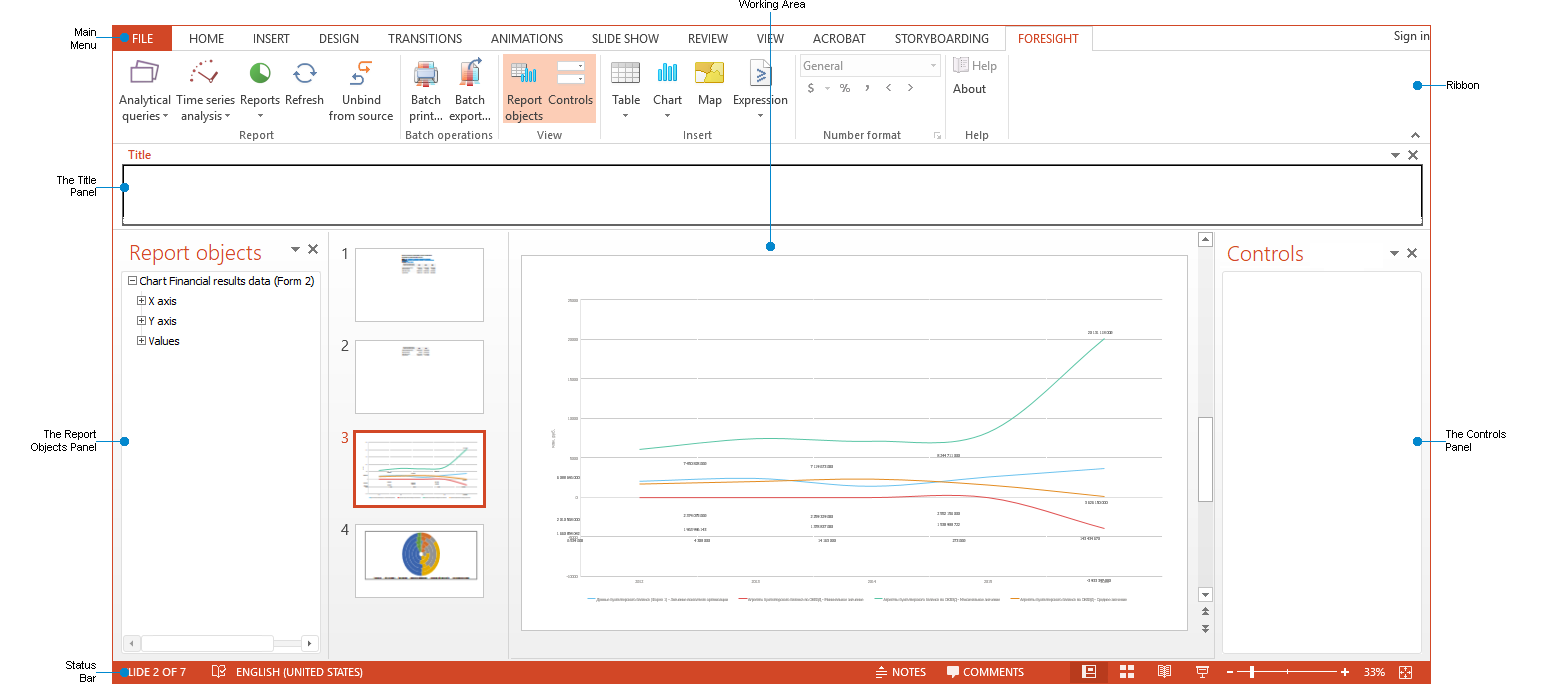Click the Sign in link
Viewport: 1545px width, 684px height.
[1410, 36]
